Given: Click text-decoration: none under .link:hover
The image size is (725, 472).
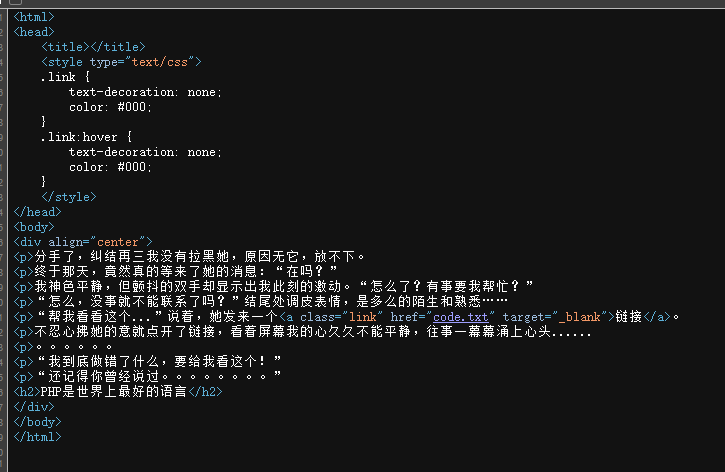Looking at the screenshot, I should [x=145, y=152].
